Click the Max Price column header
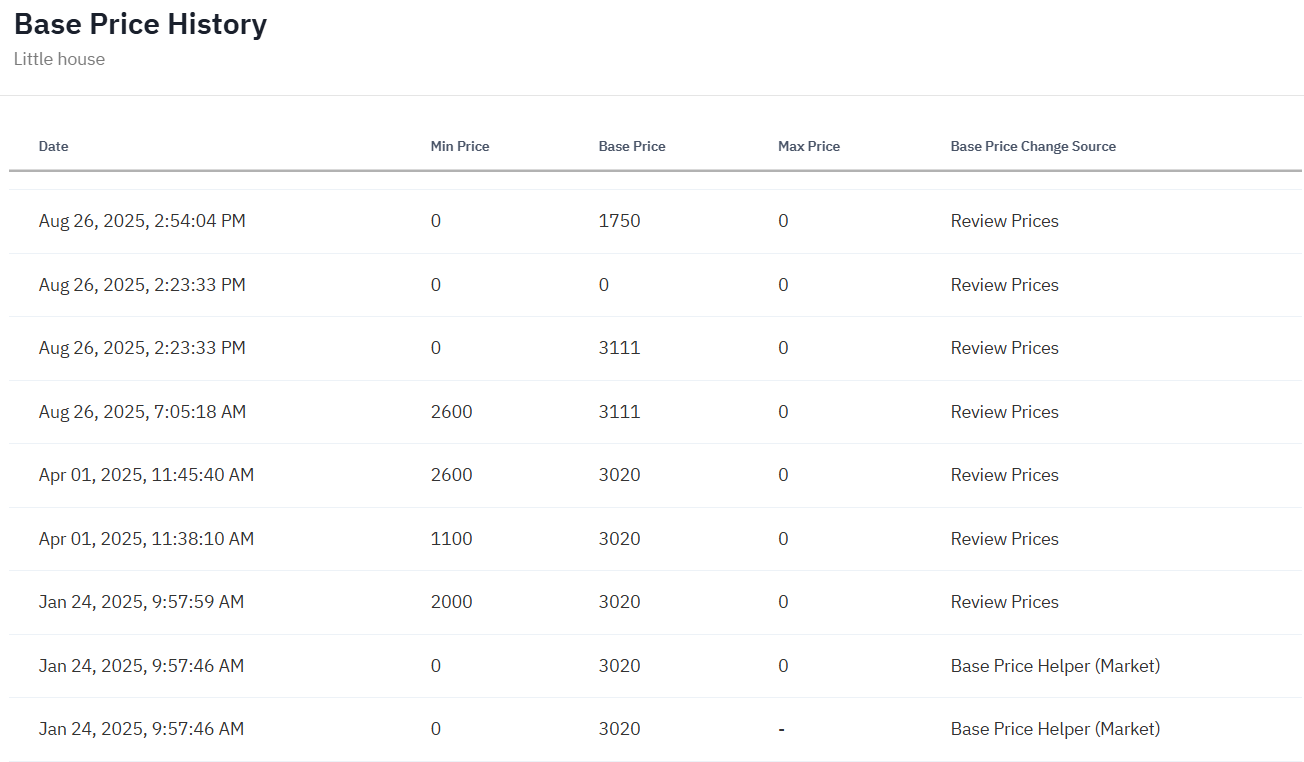Viewport: 1304px width, 762px height. 808,146
